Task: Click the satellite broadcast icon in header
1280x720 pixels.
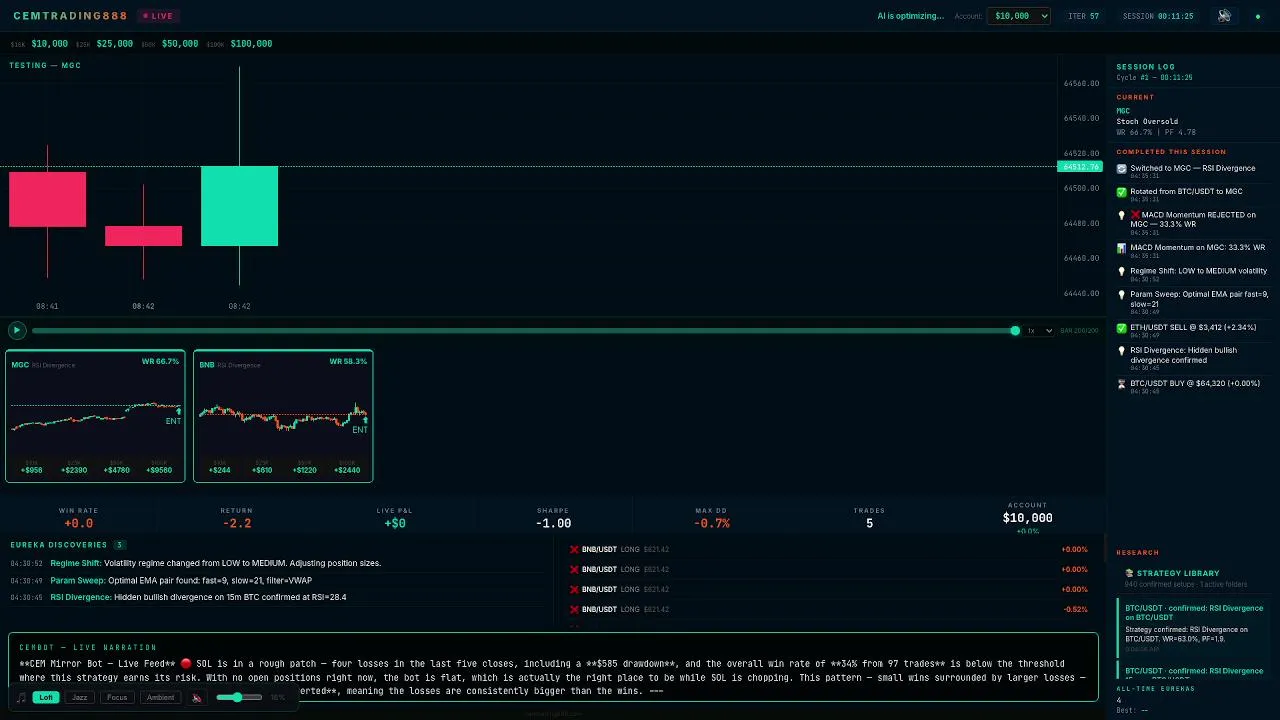Action: click(1224, 16)
